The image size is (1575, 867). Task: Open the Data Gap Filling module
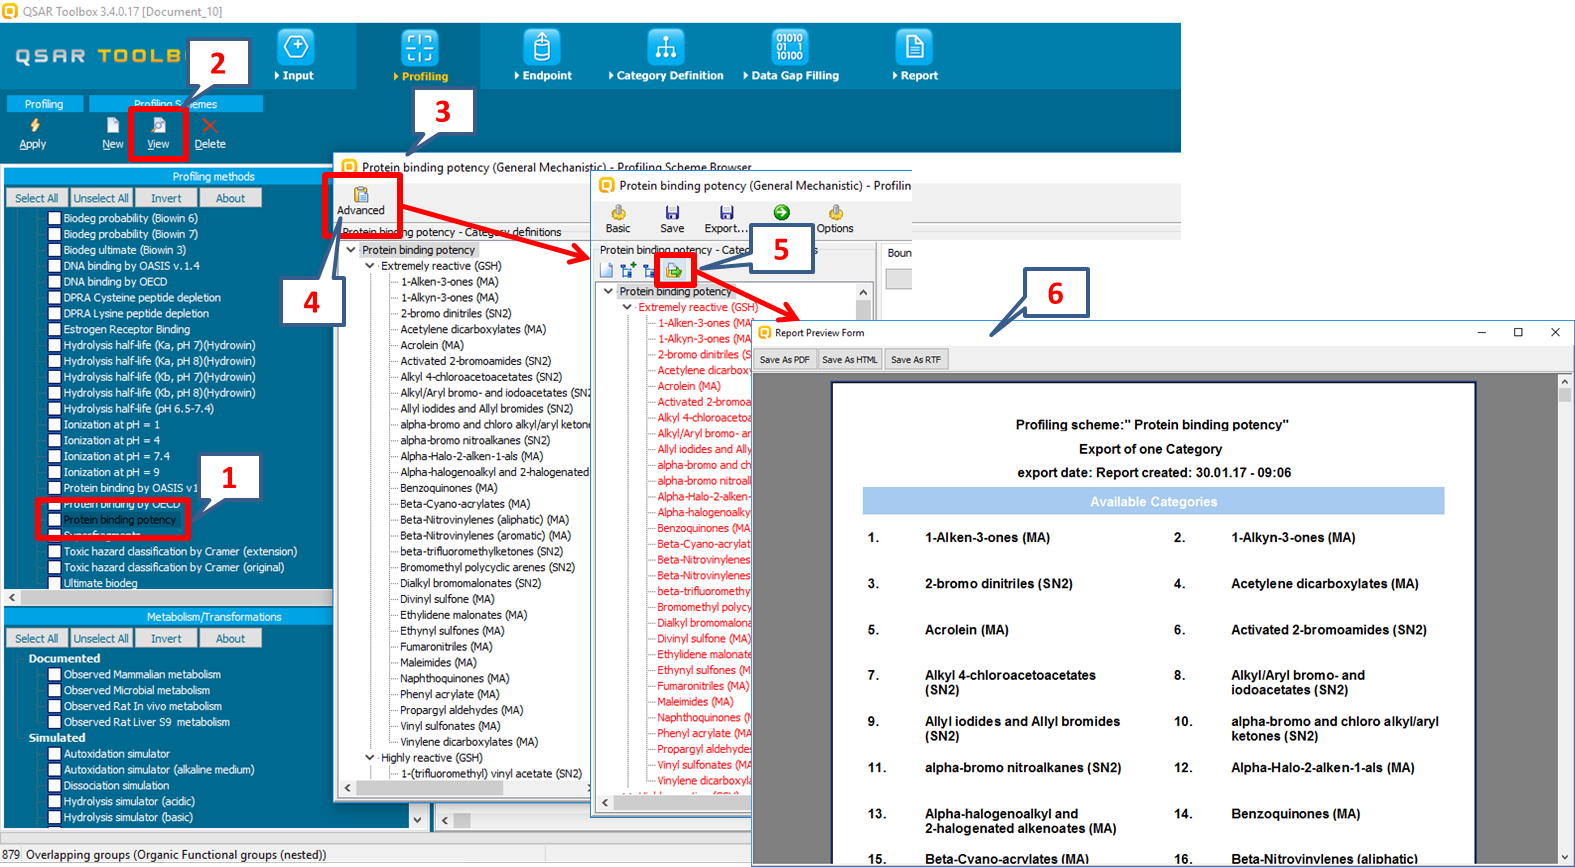pyautogui.click(x=791, y=56)
